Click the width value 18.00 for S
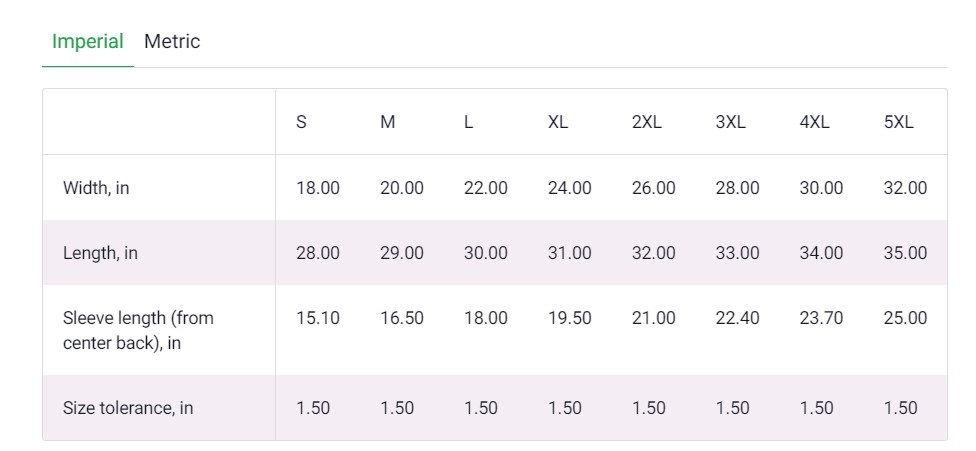The image size is (976, 451). coord(318,188)
